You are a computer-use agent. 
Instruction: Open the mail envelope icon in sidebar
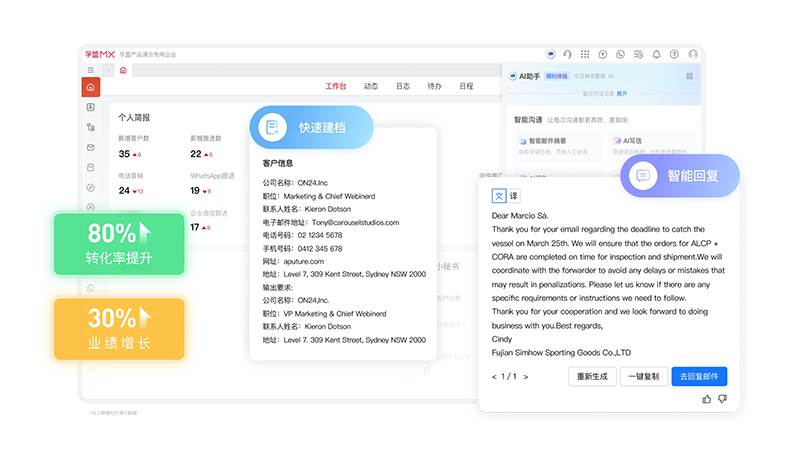[x=91, y=147]
